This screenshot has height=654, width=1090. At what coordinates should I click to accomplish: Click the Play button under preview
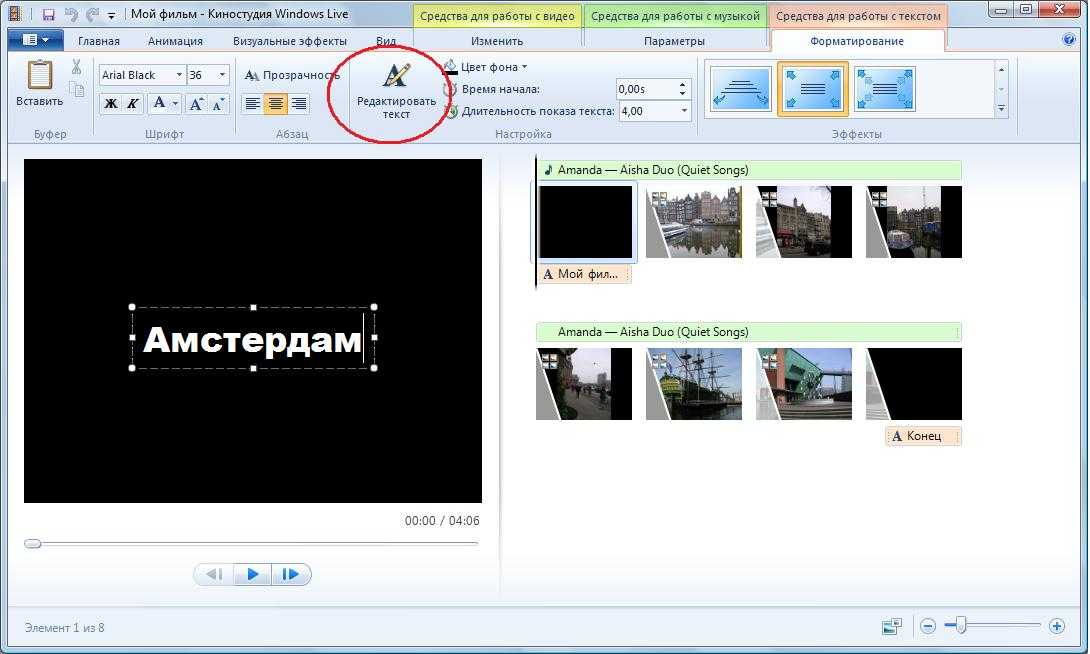(x=252, y=574)
